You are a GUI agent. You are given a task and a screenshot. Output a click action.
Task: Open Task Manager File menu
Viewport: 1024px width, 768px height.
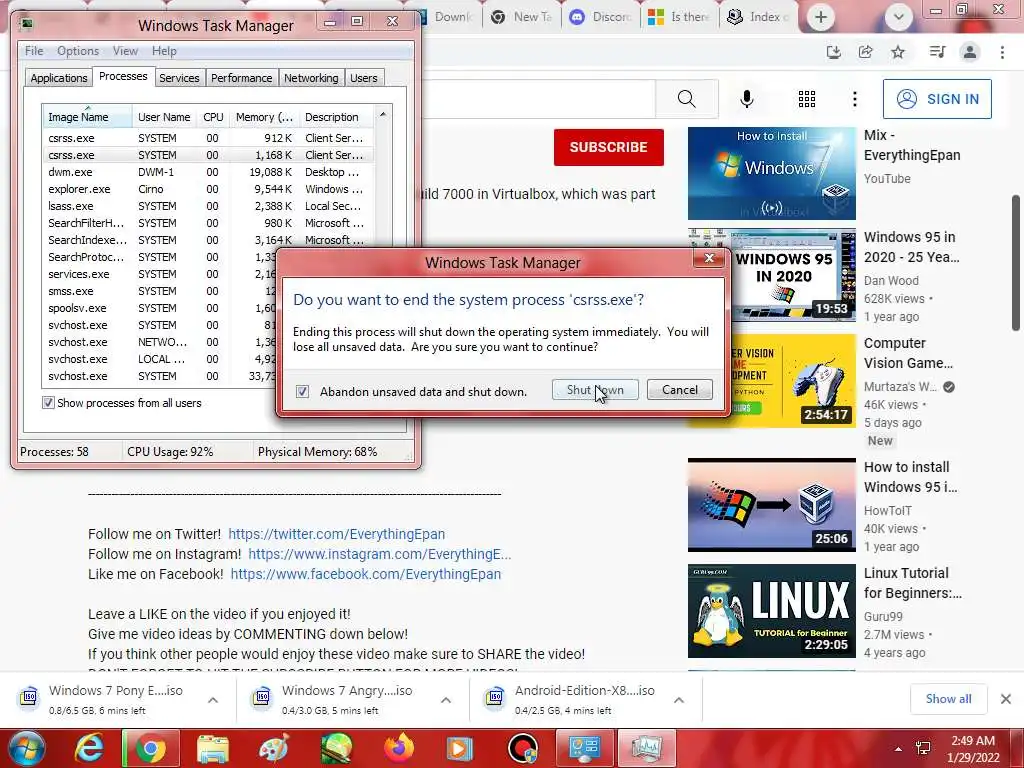tap(34, 51)
